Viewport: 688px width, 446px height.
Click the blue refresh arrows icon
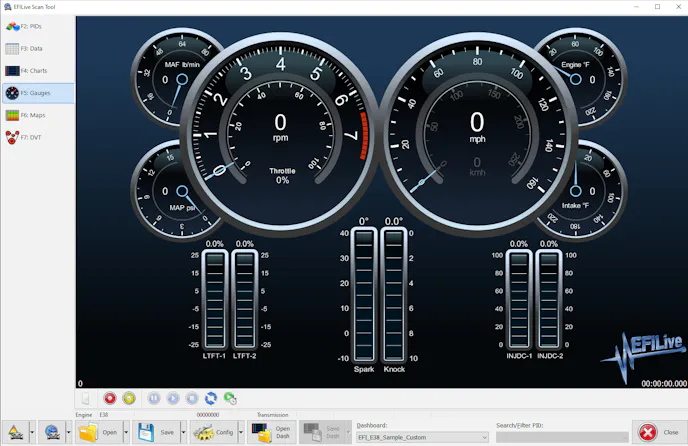click(211, 398)
